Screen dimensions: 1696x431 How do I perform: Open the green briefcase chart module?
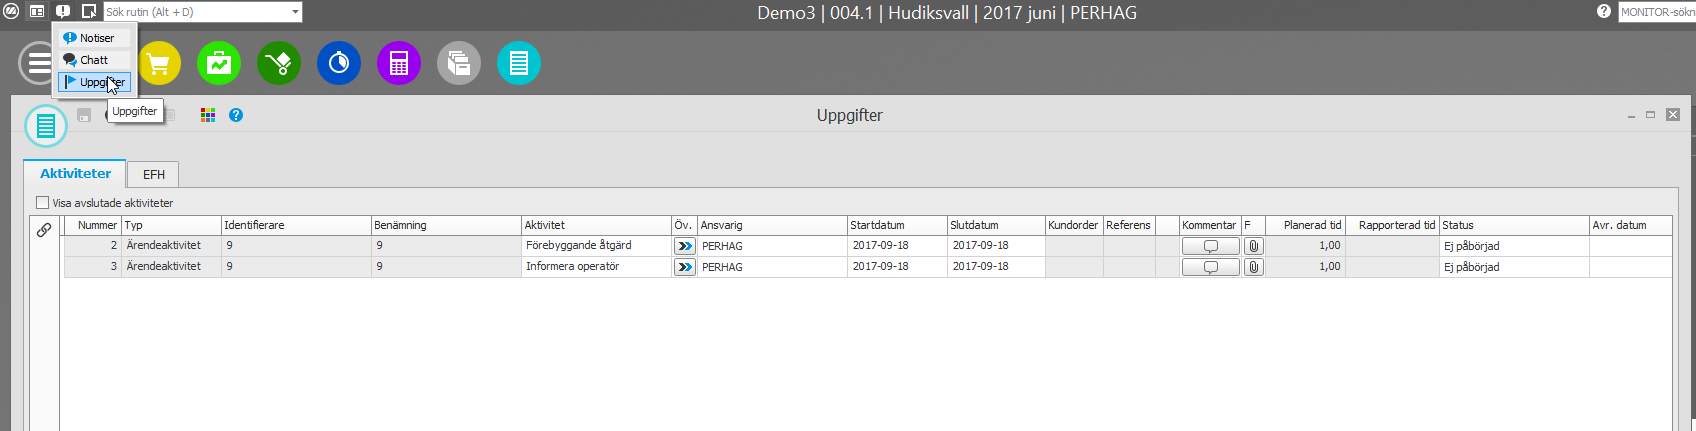(x=219, y=64)
